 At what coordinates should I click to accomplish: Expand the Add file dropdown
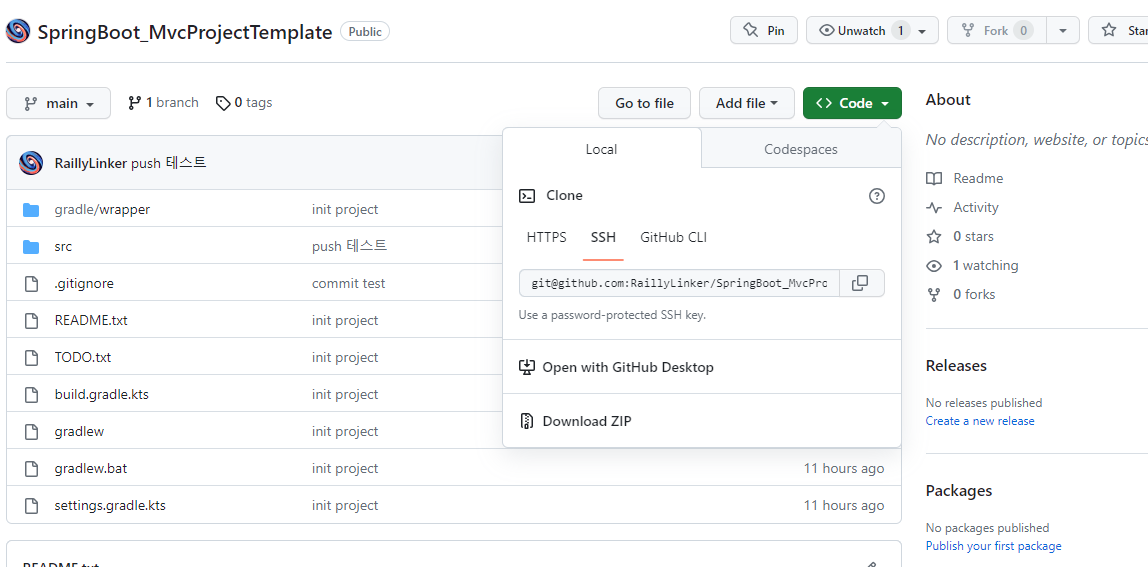pos(747,103)
